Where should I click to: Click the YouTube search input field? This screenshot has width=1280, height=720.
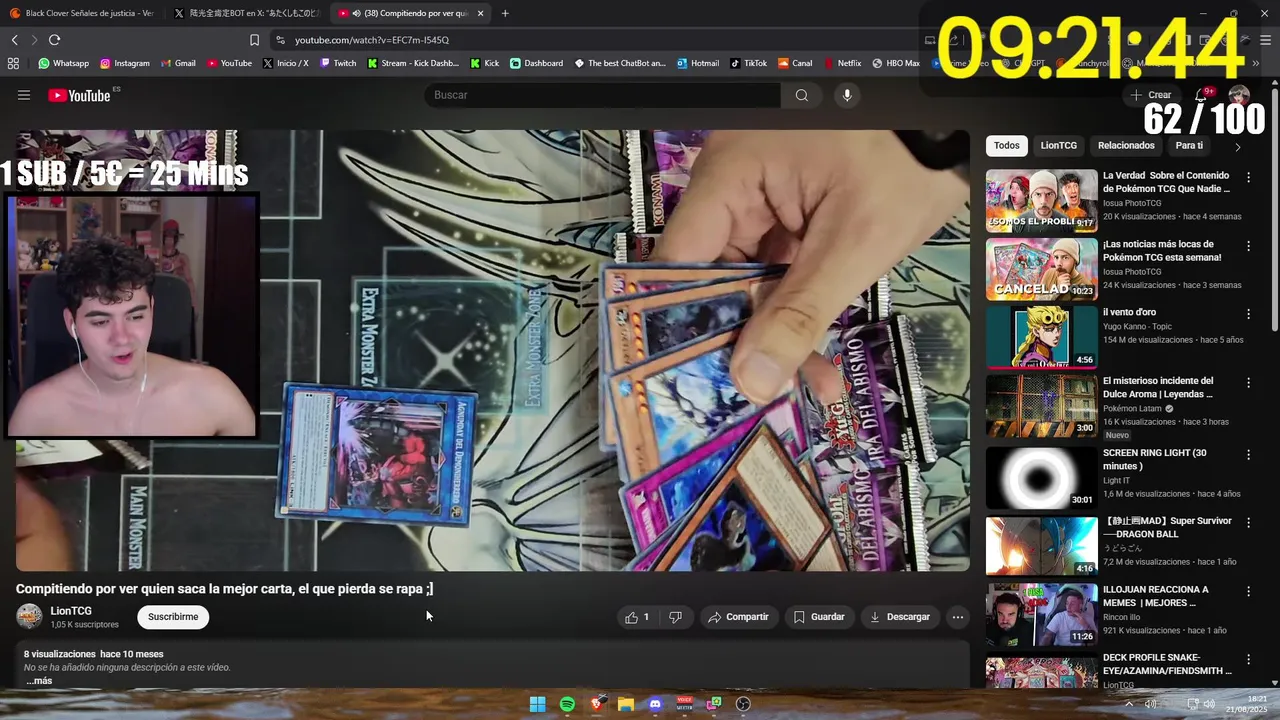point(602,95)
